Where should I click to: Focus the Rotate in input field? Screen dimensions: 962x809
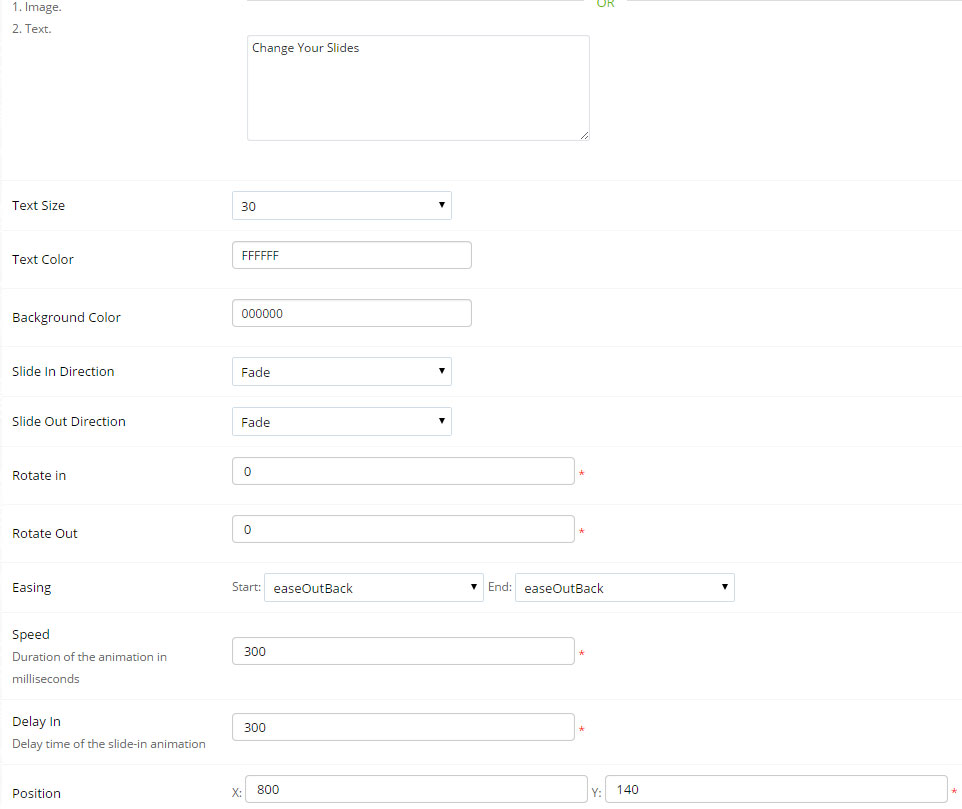[403, 472]
